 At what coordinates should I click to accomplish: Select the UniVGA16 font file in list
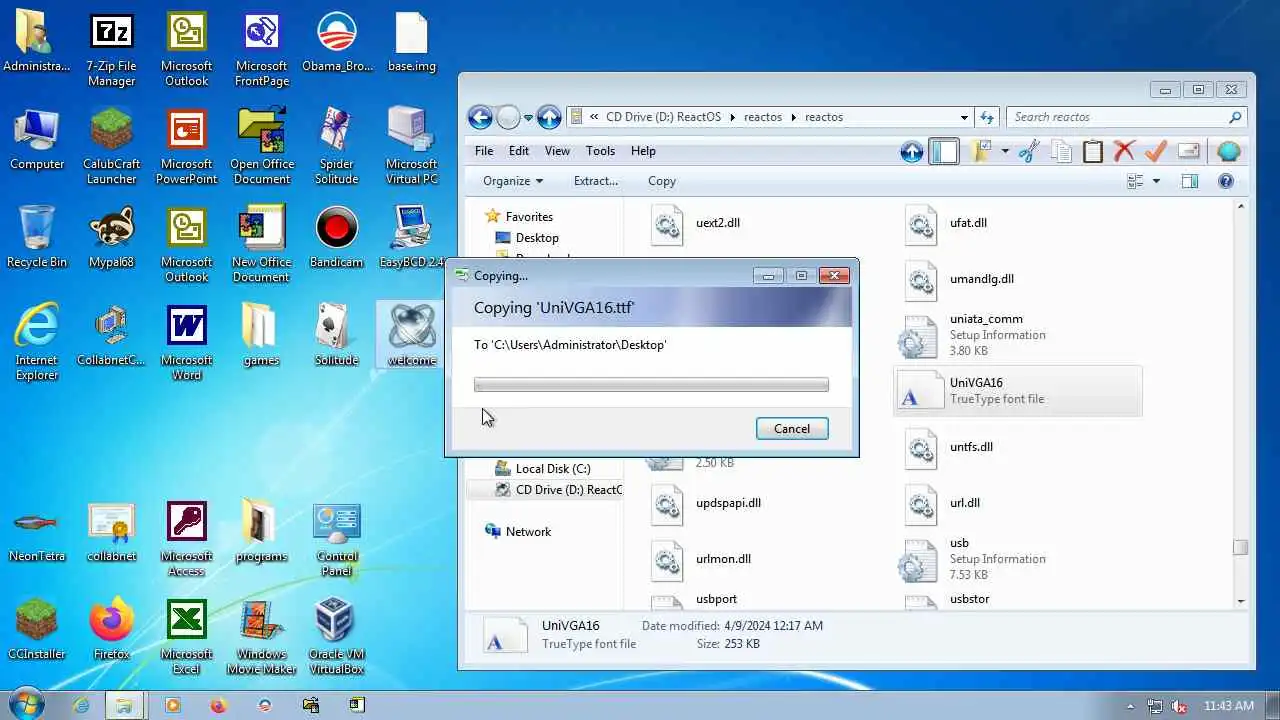[1018, 391]
